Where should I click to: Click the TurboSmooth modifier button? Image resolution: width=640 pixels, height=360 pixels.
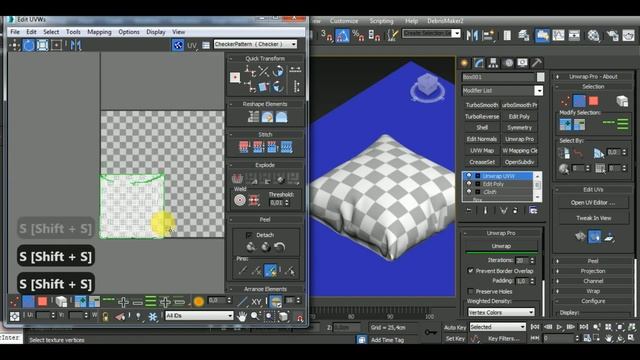click(482, 105)
